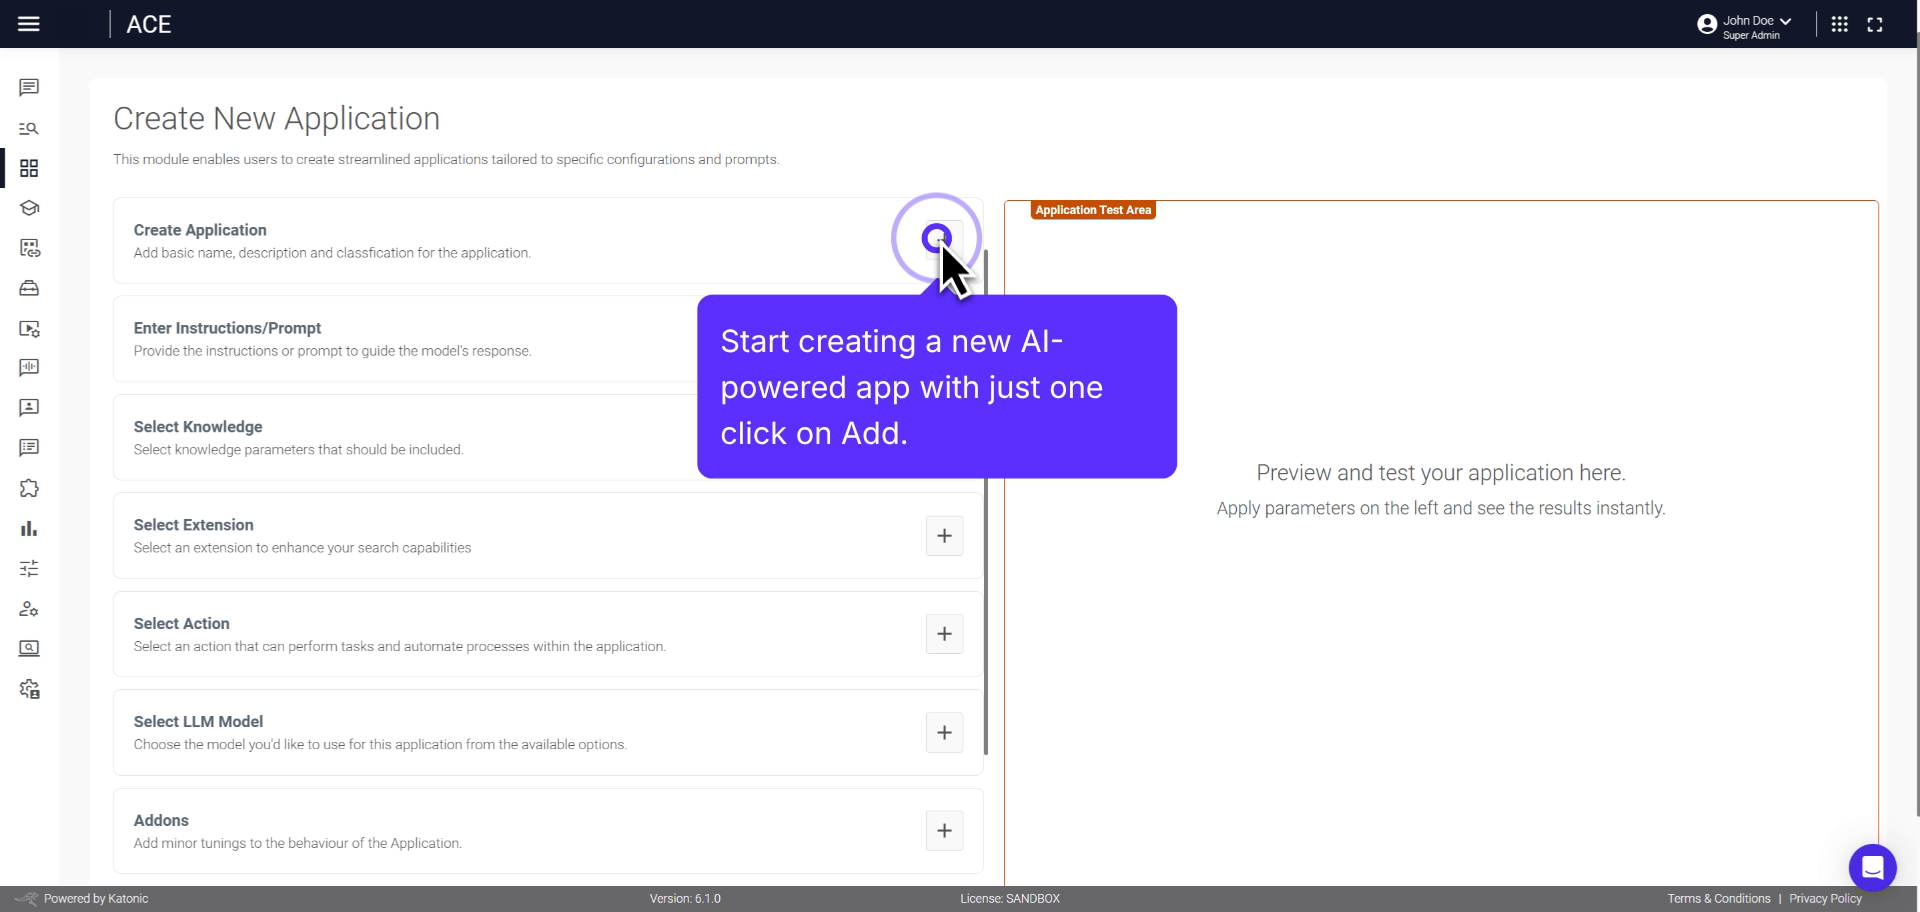Expand the Addons section
This screenshot has height=912, width=1920.
tap(944, 830)
